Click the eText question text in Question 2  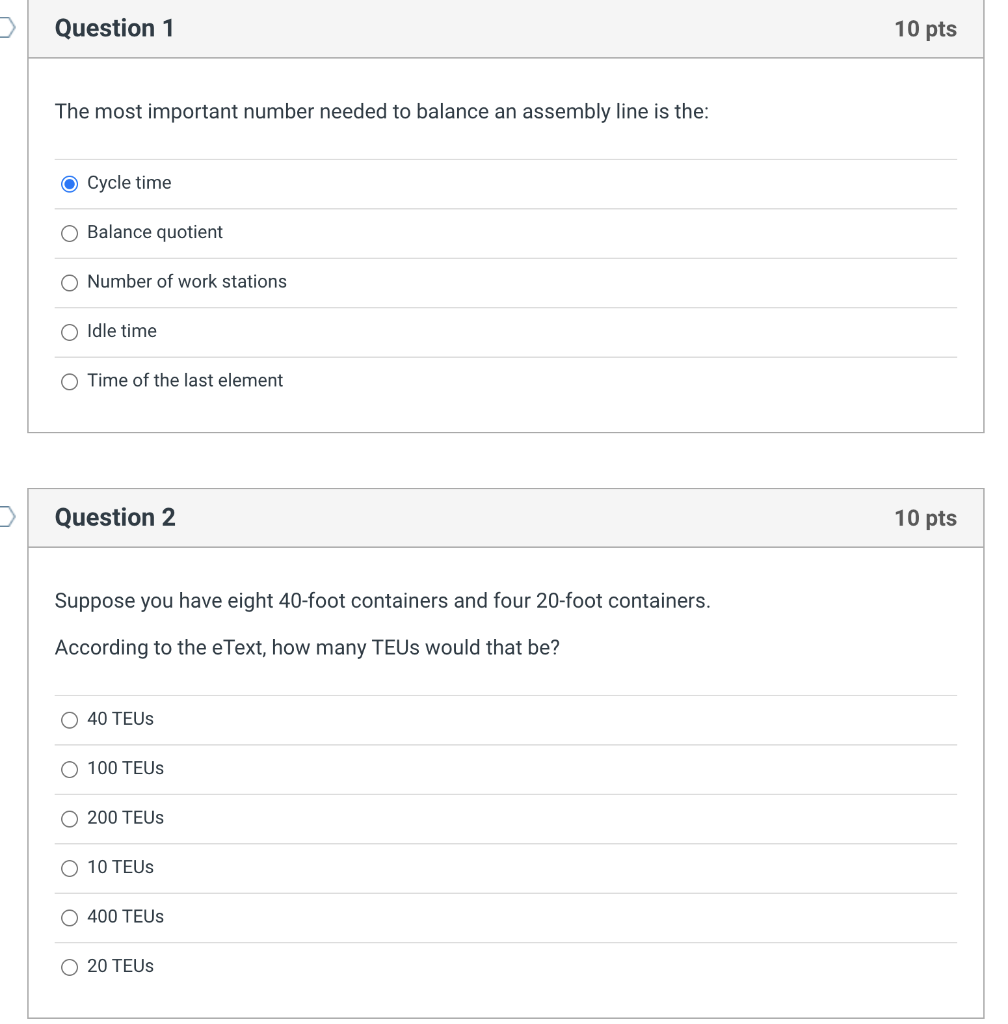(305, 648)
